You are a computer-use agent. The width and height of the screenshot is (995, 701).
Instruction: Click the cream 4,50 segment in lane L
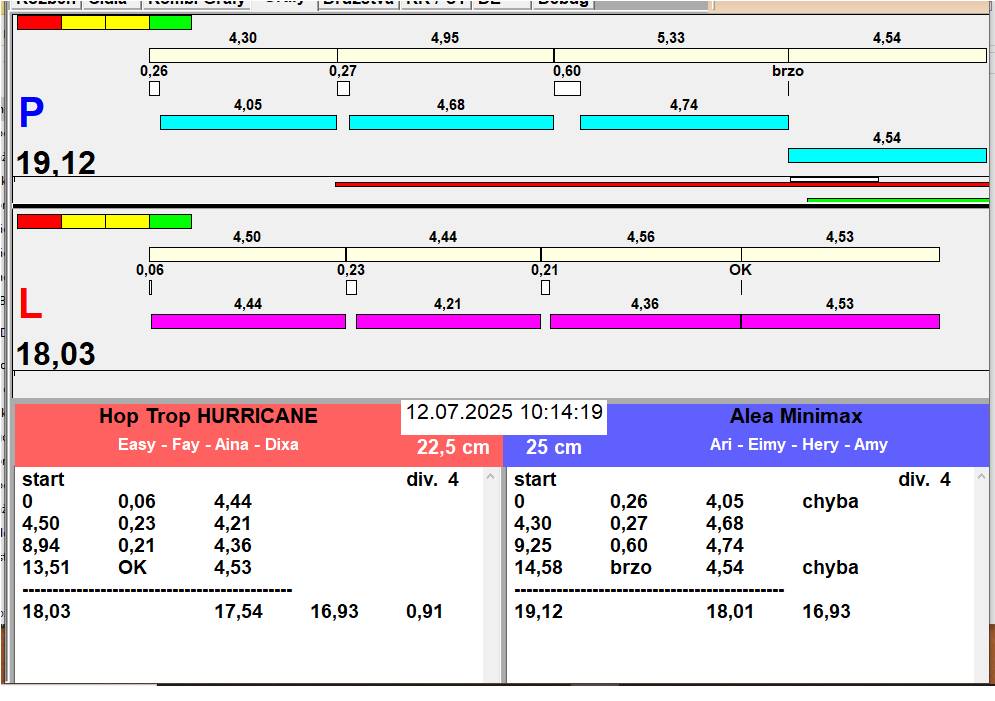(x=247, y=254)
